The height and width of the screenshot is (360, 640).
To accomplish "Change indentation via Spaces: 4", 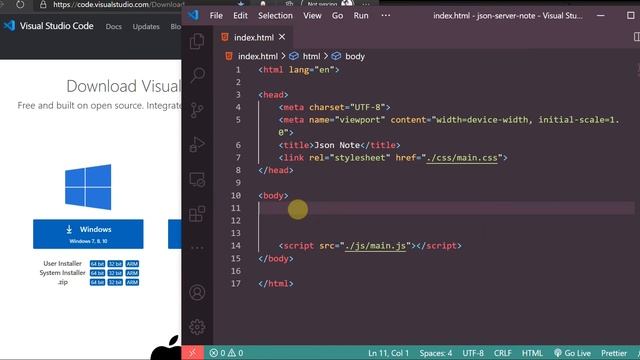I will point(436,353).
